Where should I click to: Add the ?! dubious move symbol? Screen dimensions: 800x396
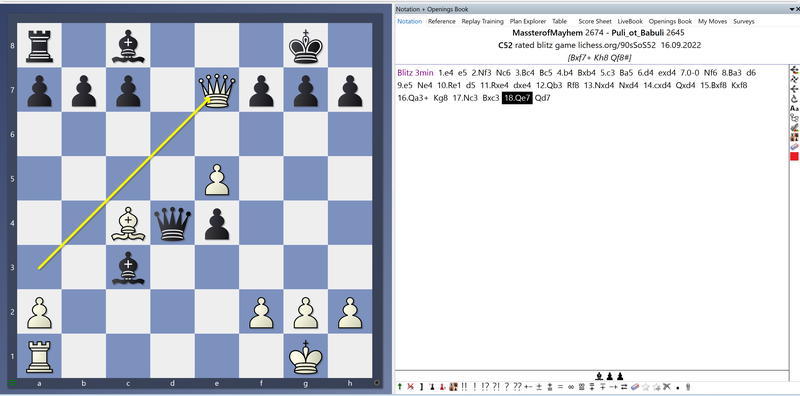[496, 387]
